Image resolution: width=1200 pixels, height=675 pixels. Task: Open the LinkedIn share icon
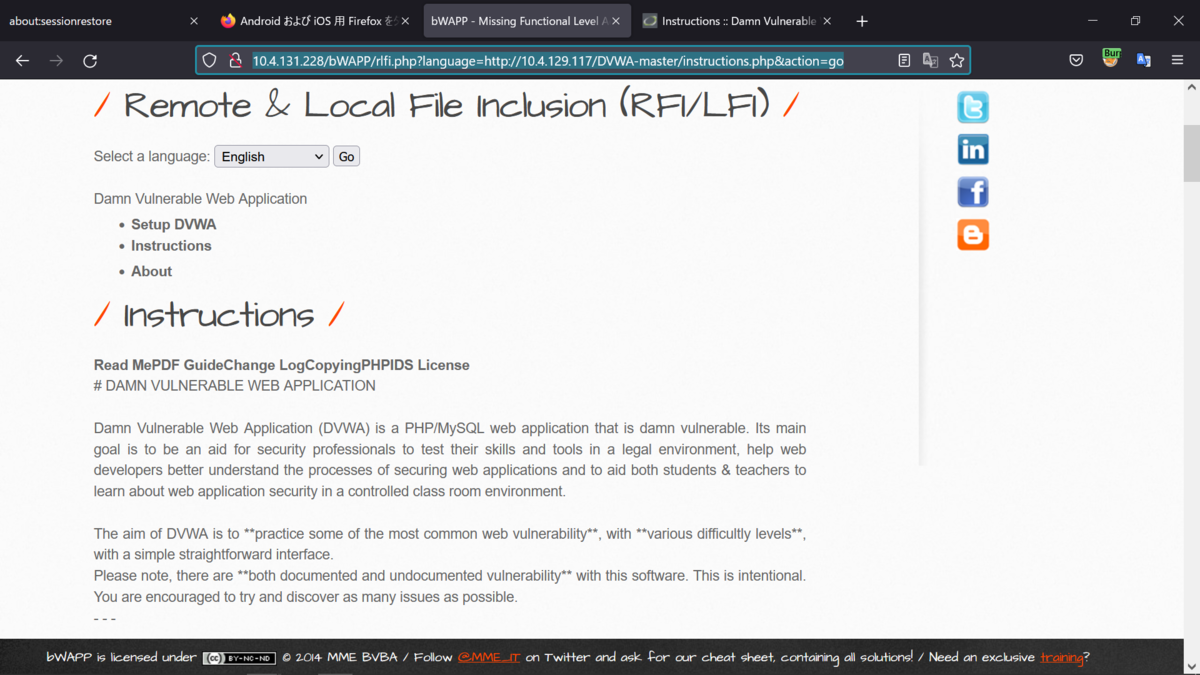973,150
